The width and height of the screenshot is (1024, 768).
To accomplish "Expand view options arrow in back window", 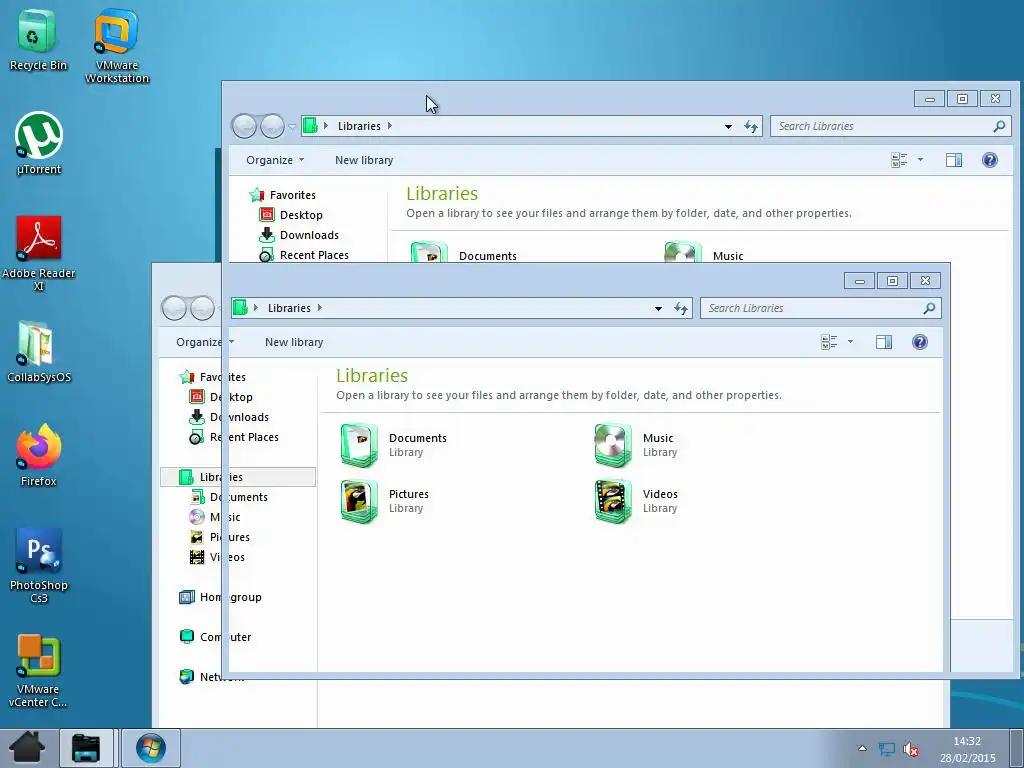I will [x=920, y=160].
